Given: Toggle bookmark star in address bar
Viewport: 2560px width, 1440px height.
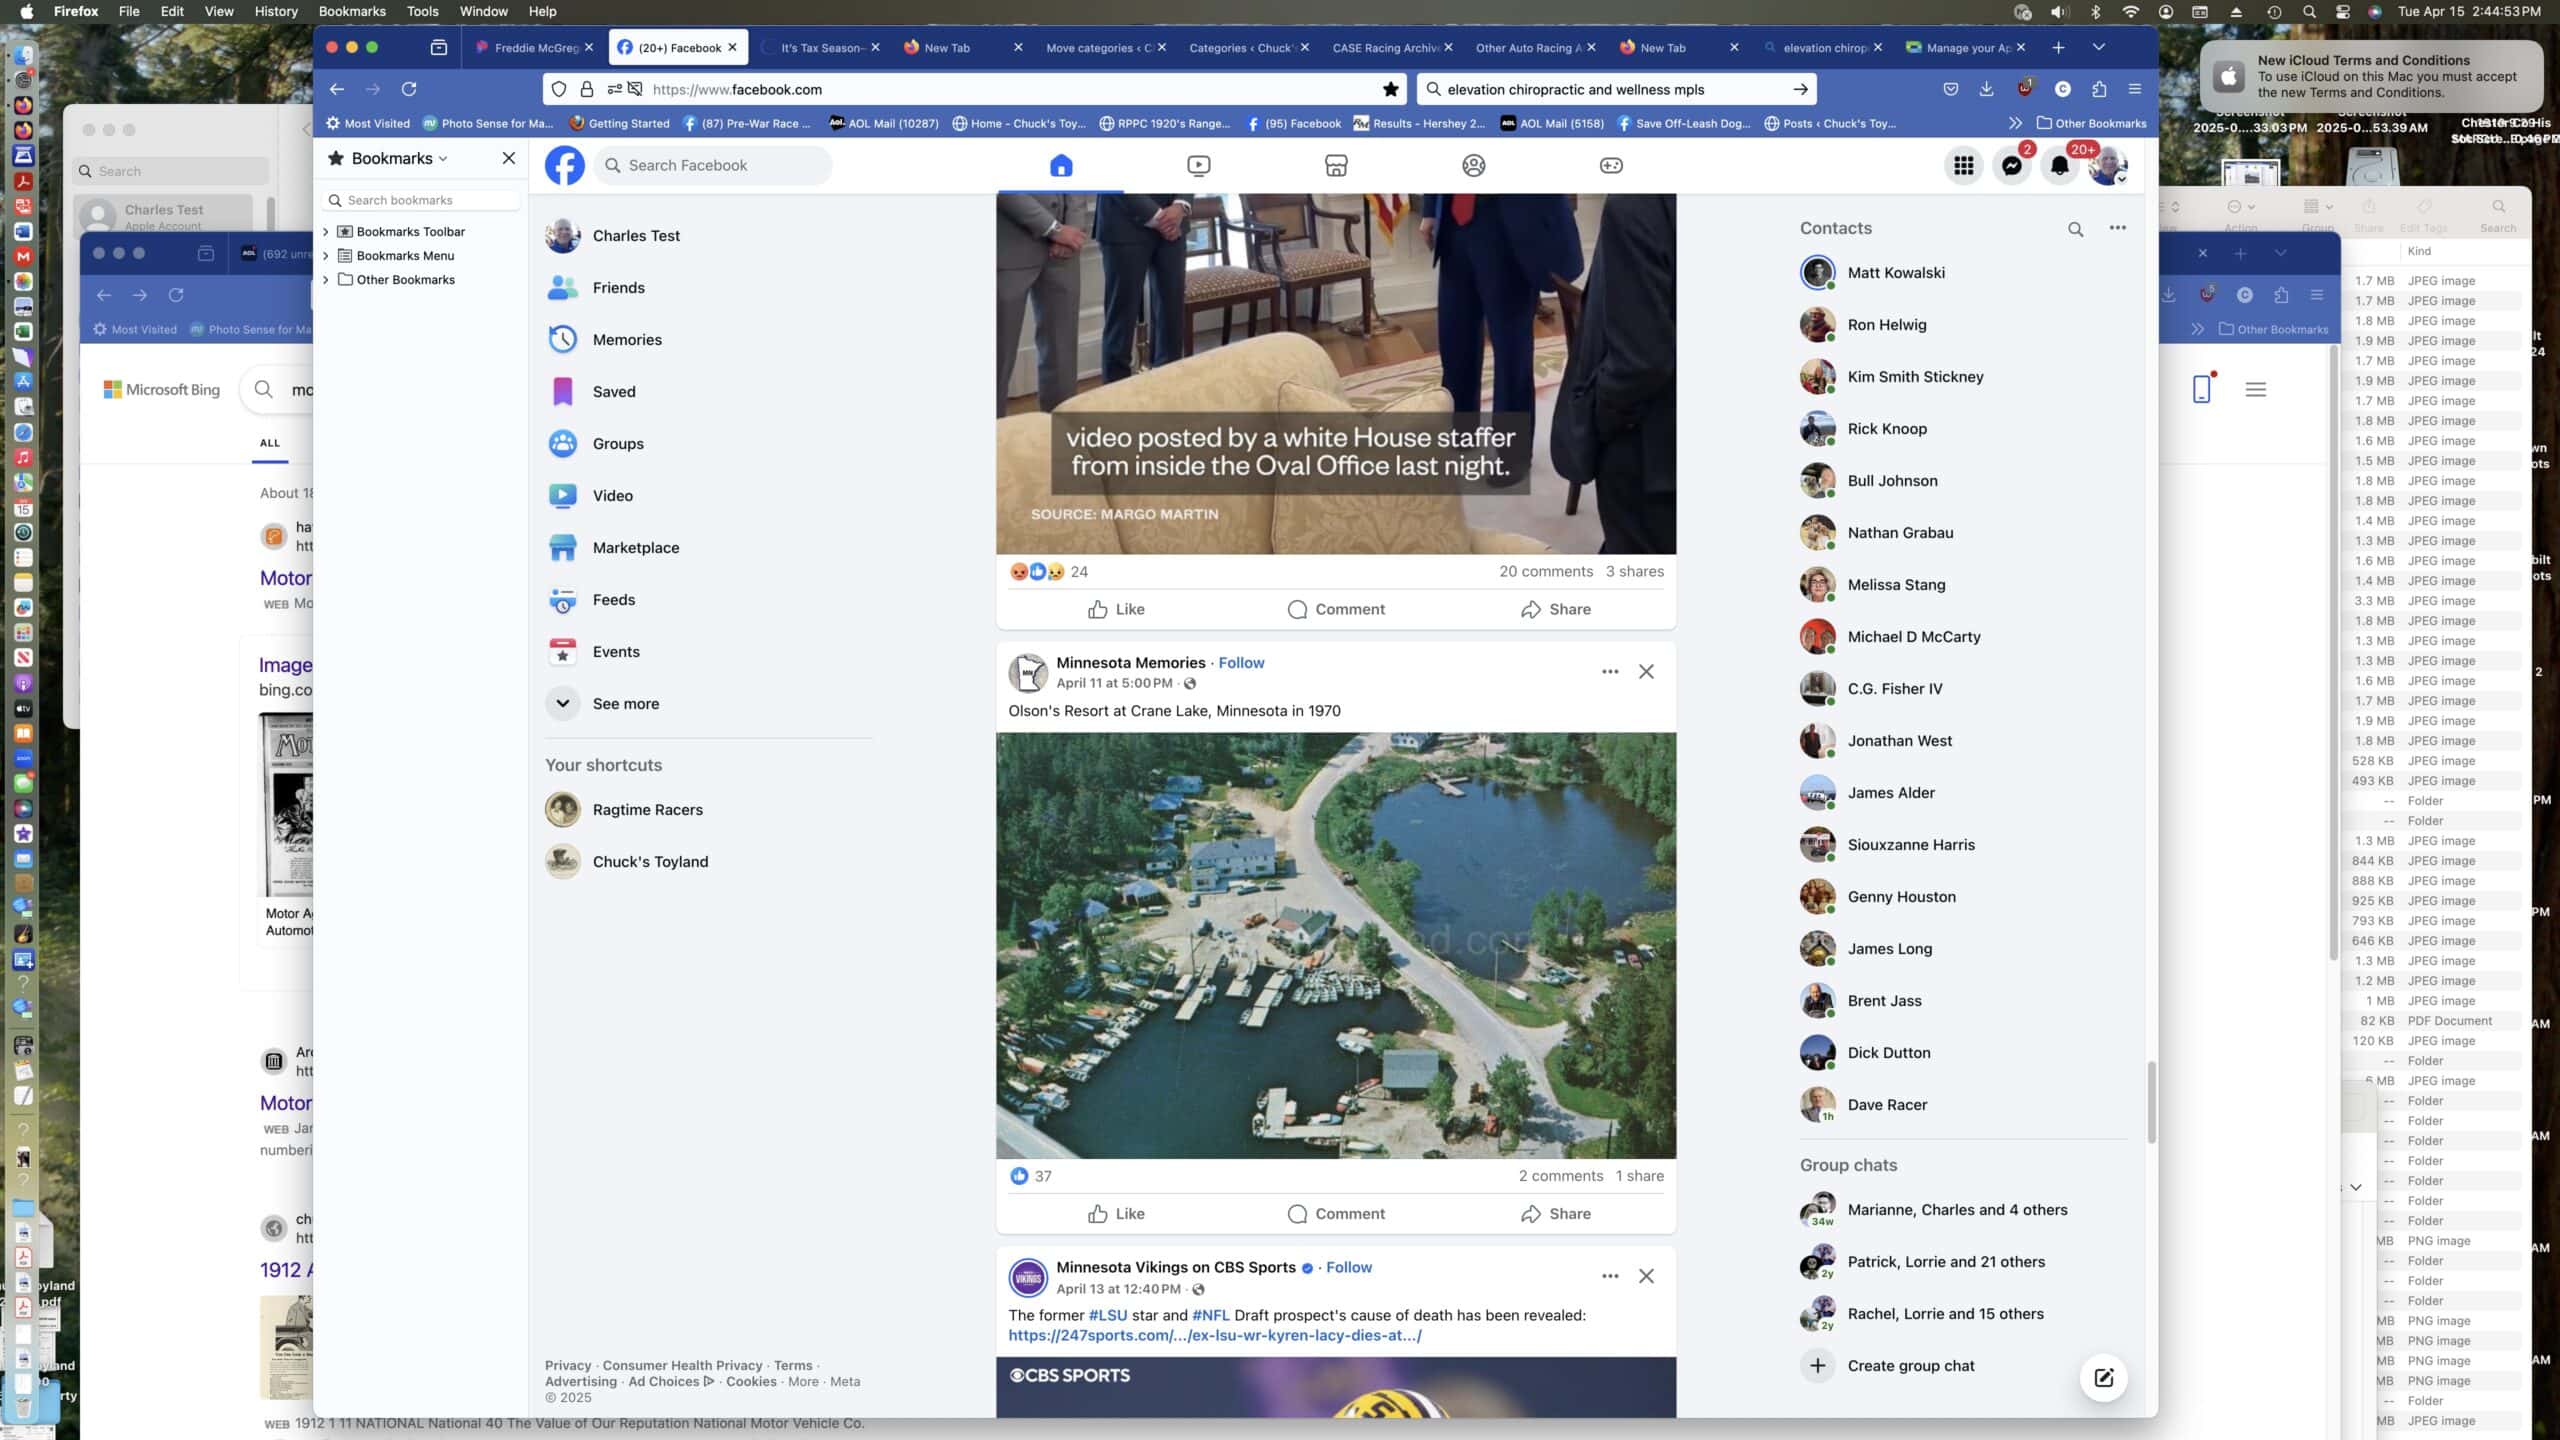Looking at the screenshot, I should click(1390, 89).
